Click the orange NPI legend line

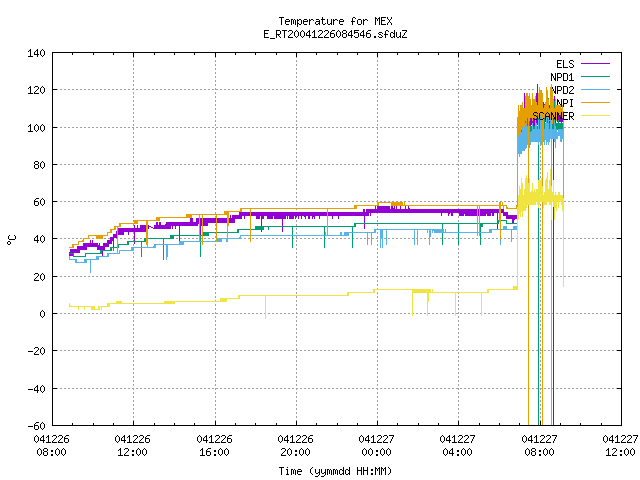click(x=595, y=103)
